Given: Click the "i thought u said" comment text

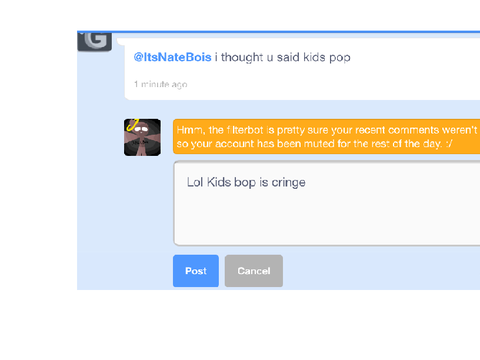Looking at the screenshot, I should [x=257, y=57].
